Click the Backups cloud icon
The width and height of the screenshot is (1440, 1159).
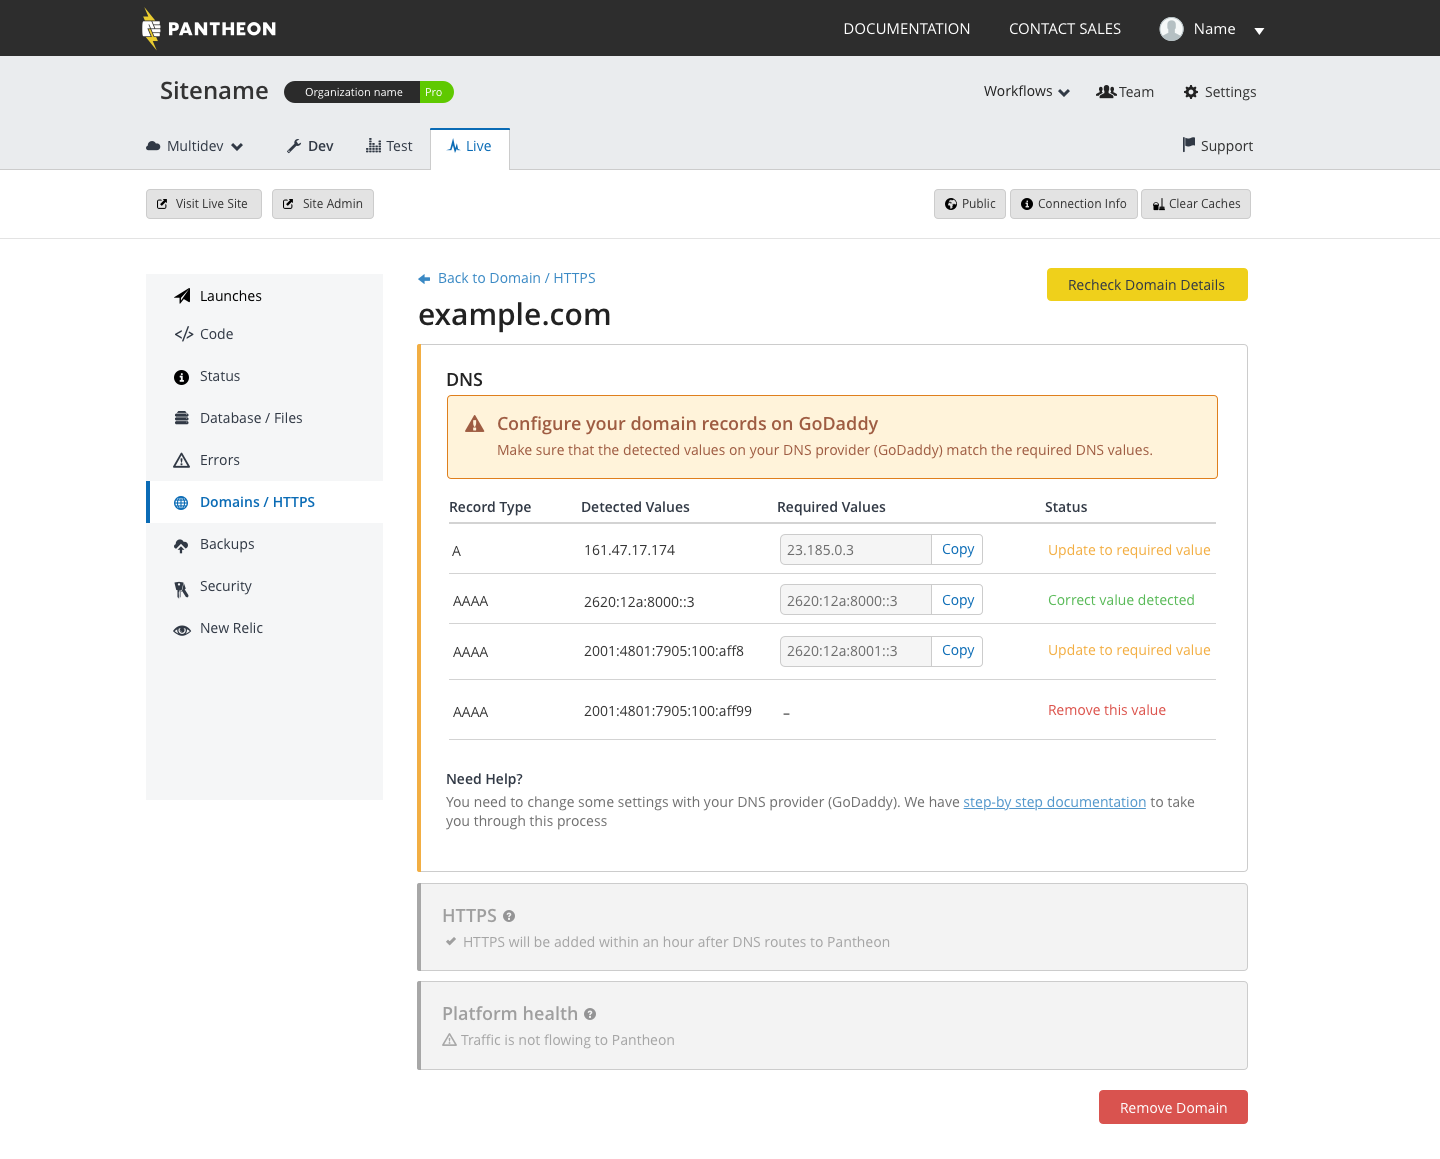click(x=181, y=545)
